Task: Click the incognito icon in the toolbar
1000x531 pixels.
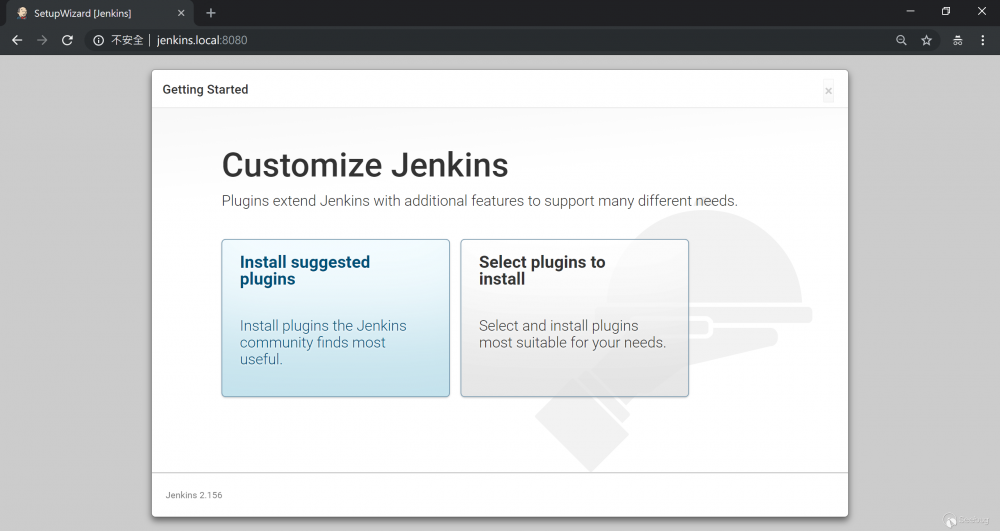Action: click(957, 40)
